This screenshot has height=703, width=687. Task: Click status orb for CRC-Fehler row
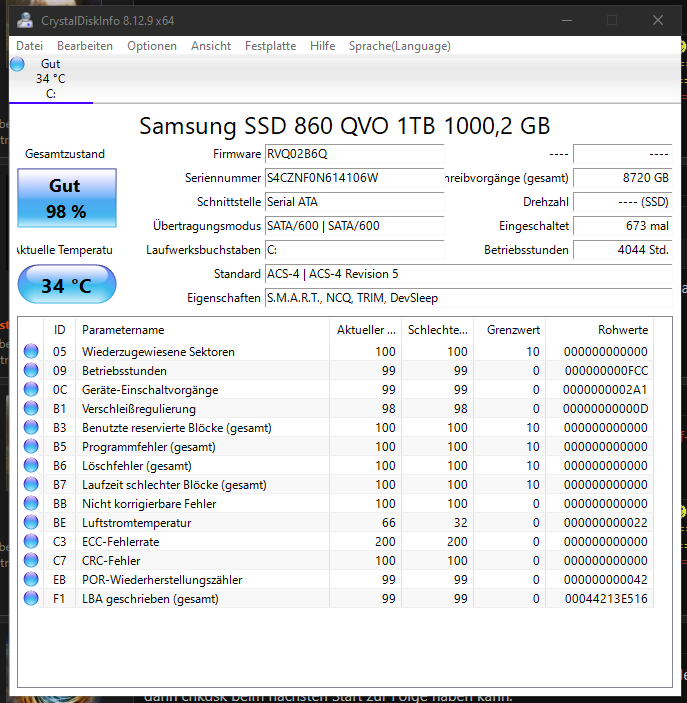pos(31,560)
